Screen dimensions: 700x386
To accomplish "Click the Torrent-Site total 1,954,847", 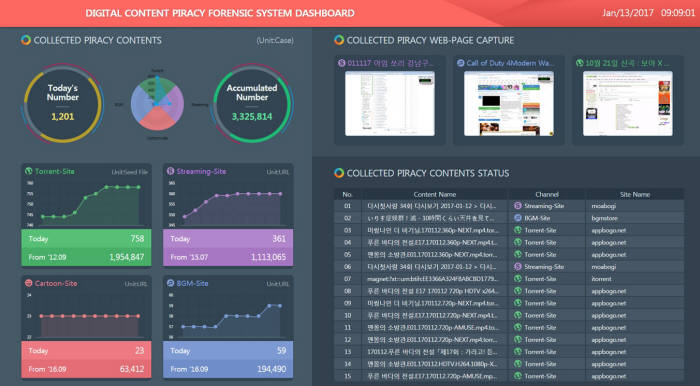I will click(126, 257).
